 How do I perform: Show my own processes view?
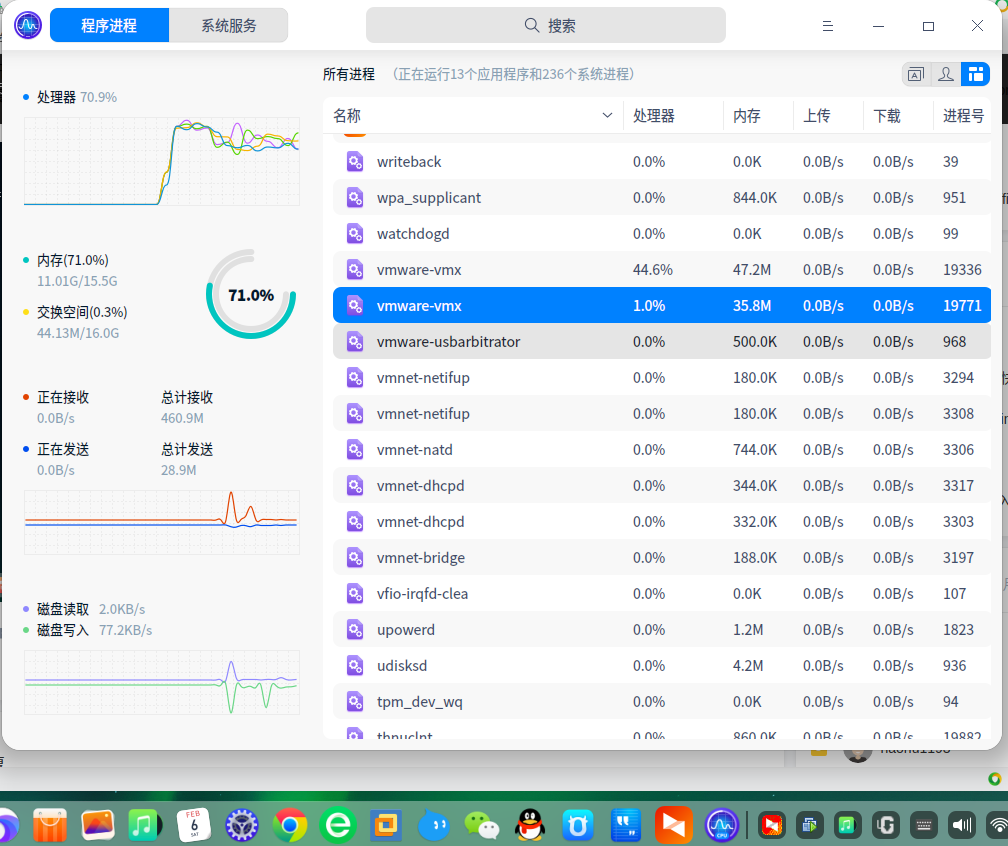click(x=946, y=75)
